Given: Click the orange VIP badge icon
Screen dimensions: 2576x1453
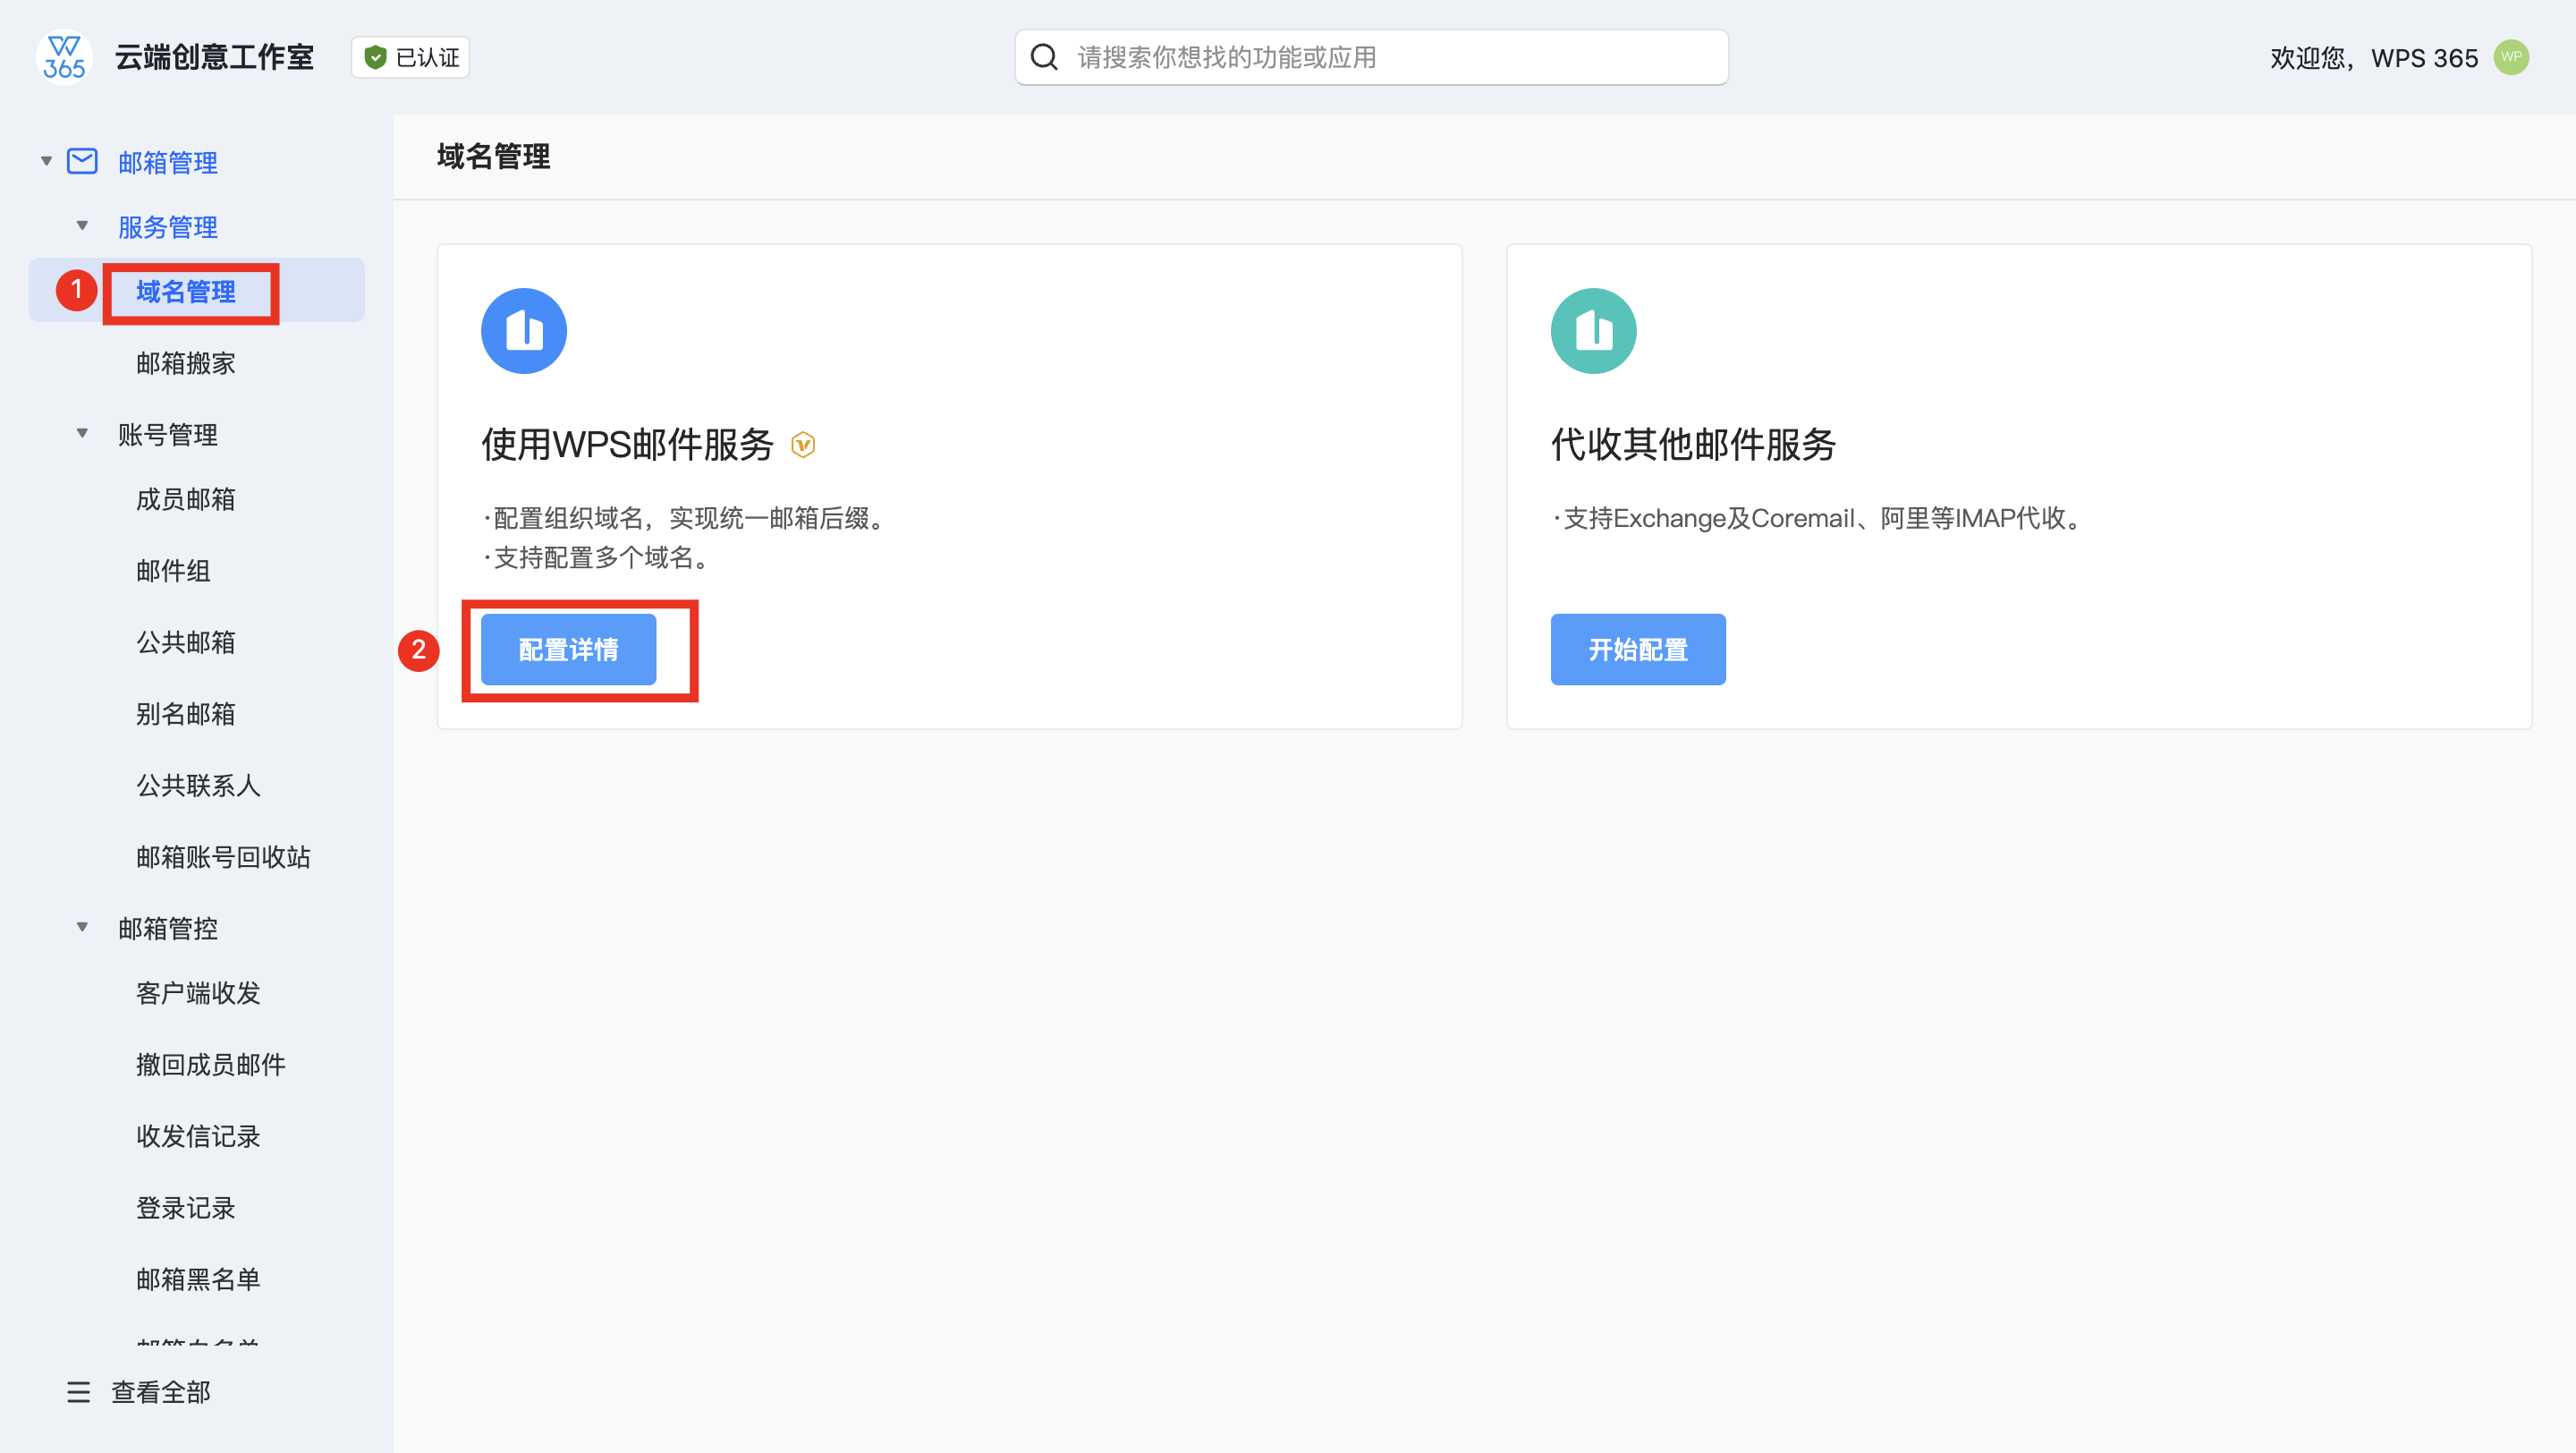Looking at the screenshot, I should point(803,444).
